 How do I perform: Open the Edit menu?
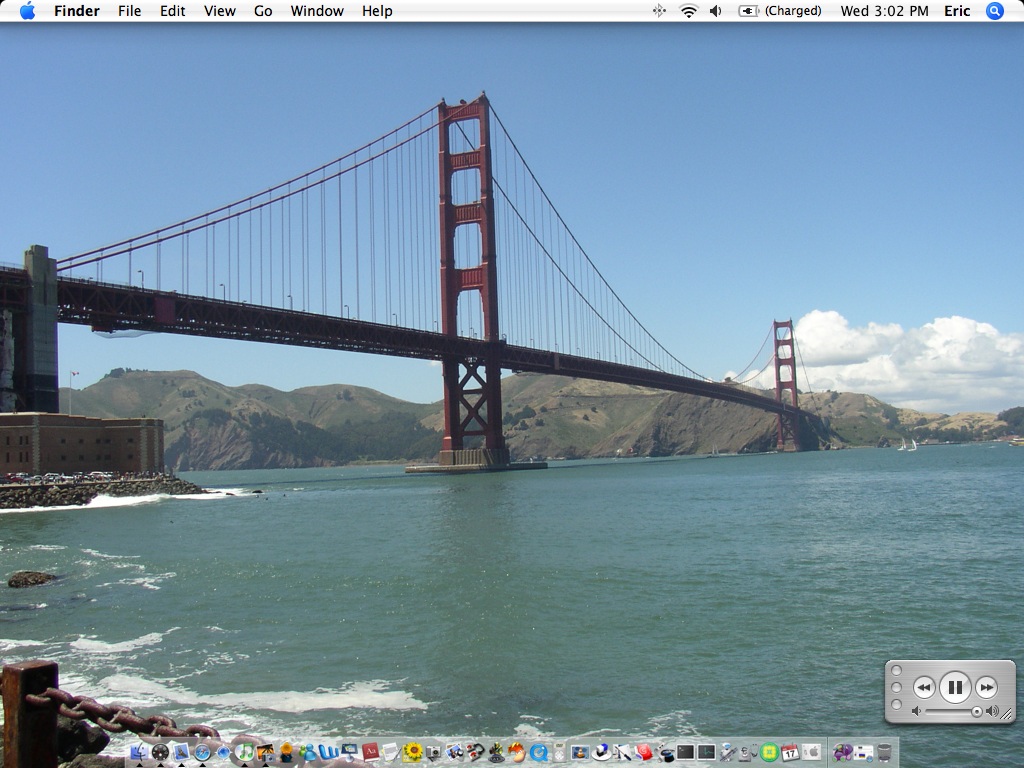coord(172,10)
